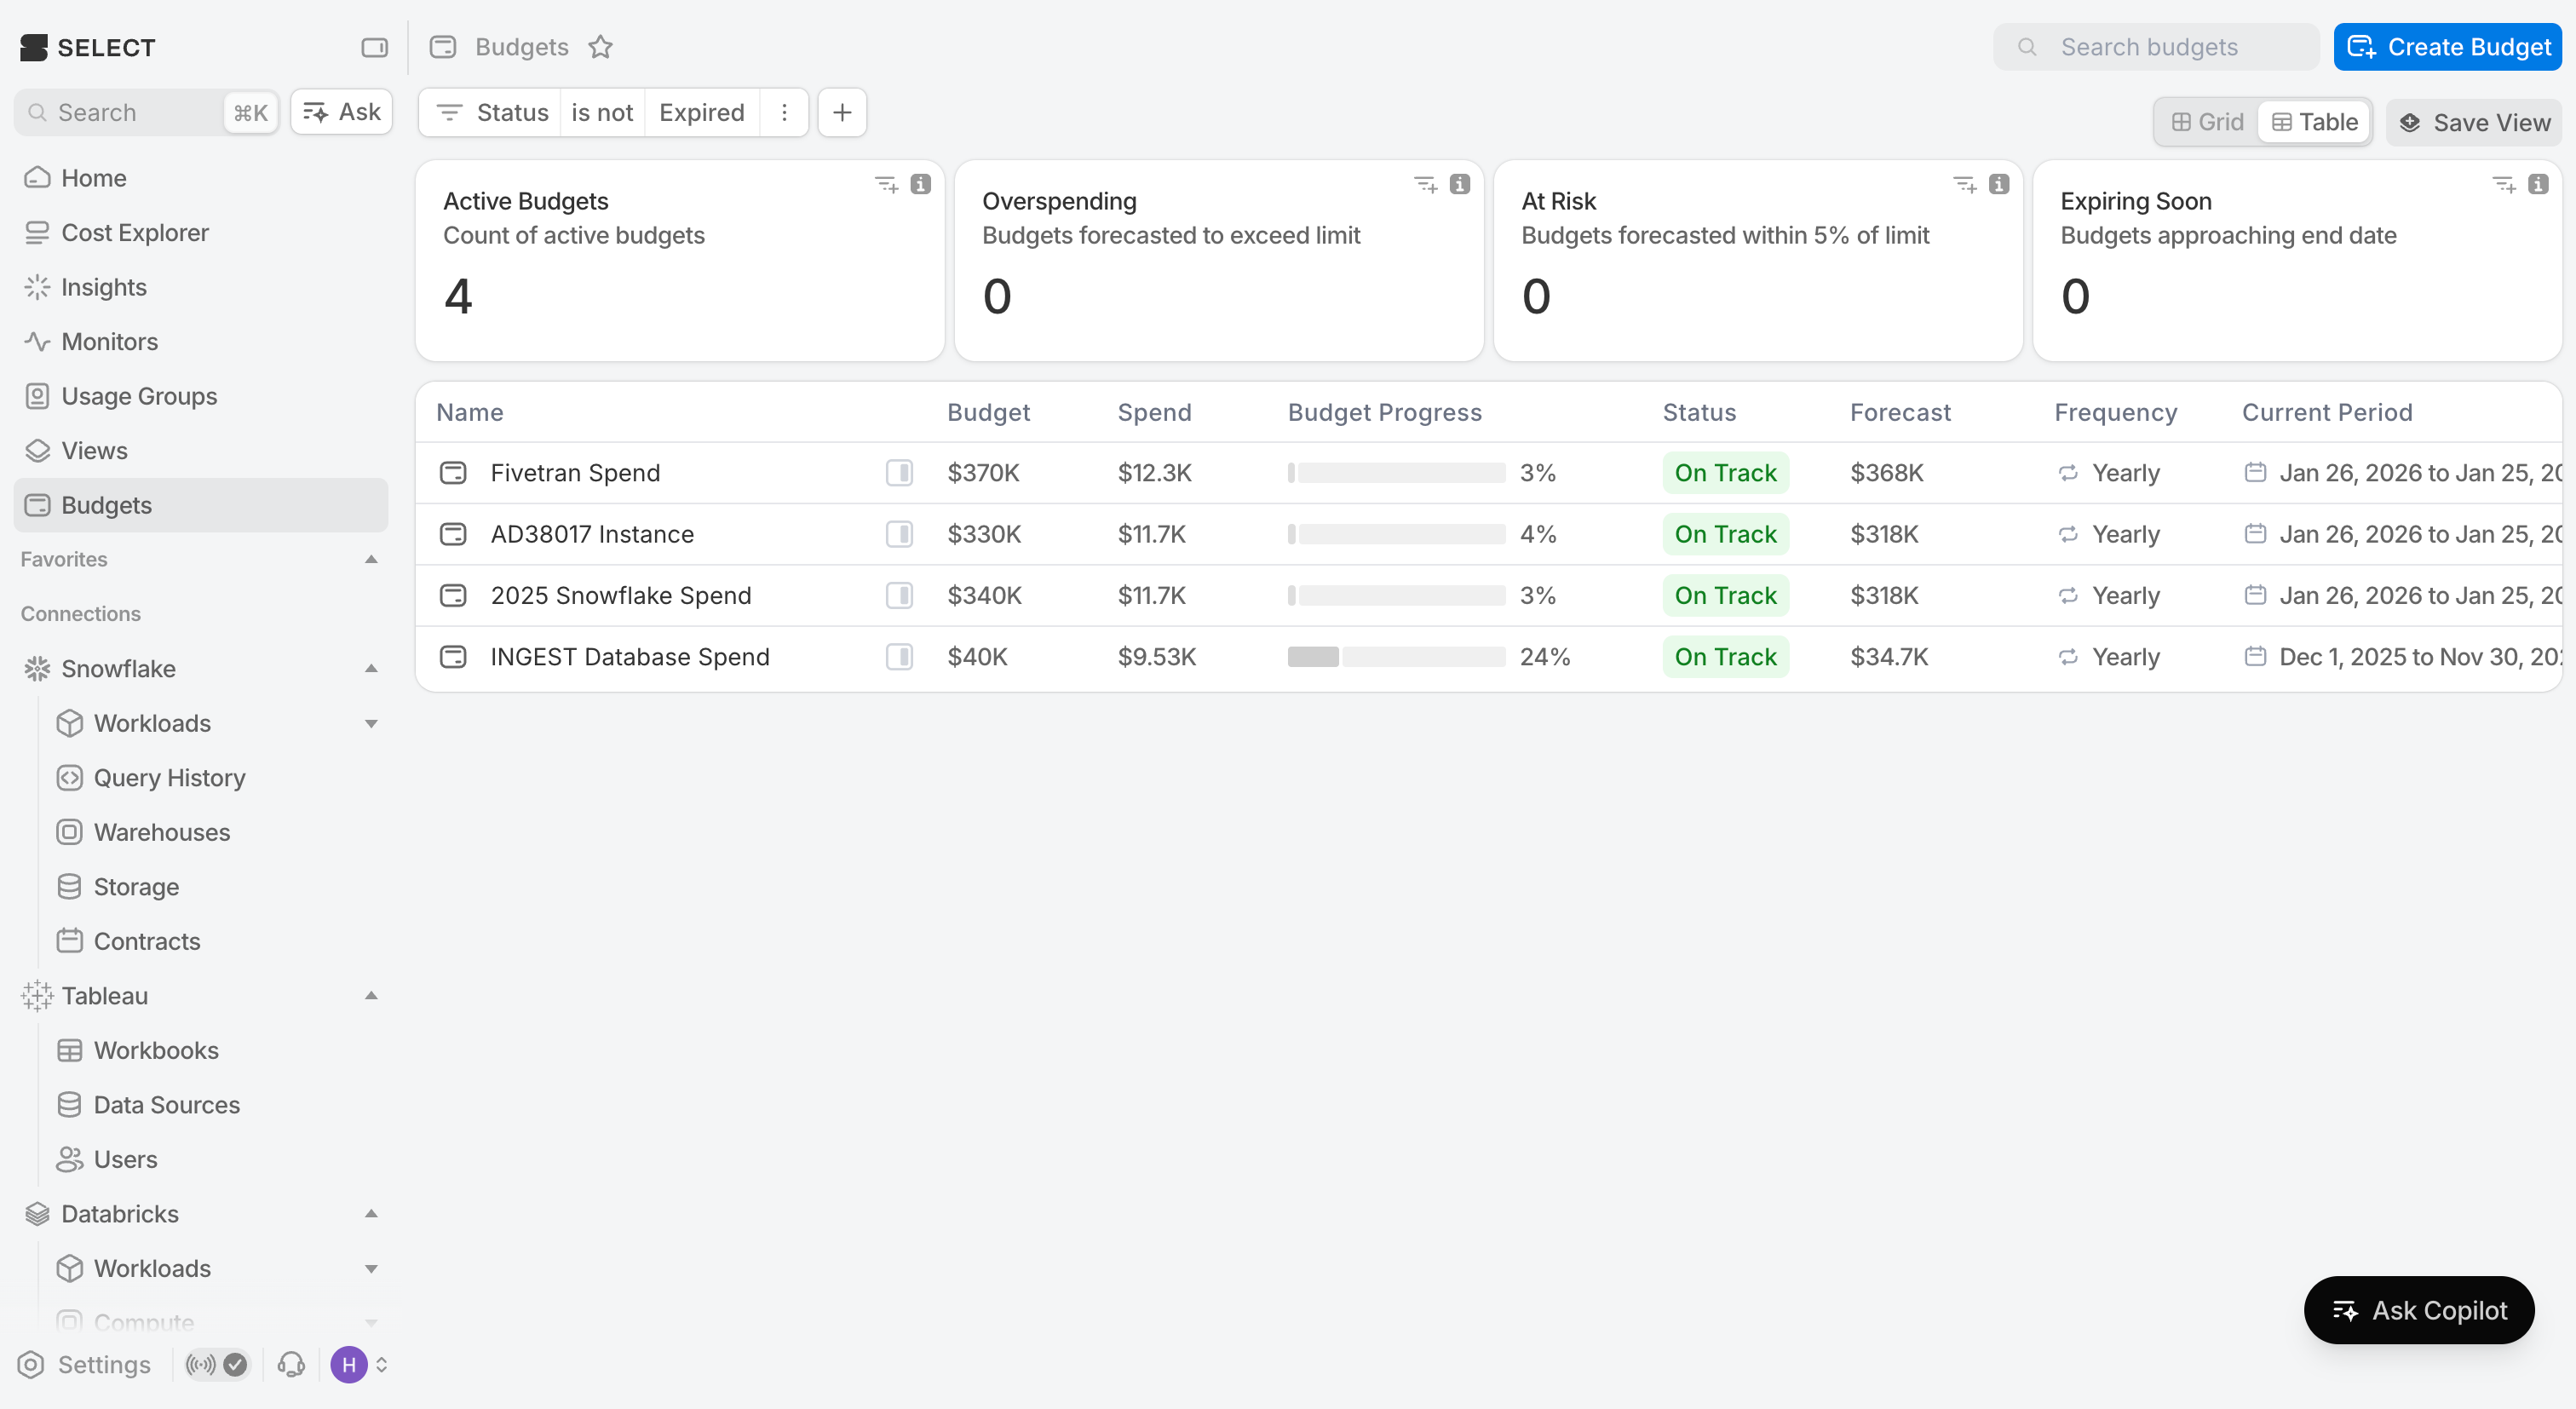Viewport: 2576px width, 1409px height.
Task: Add a new filter with the plus button
Action: click(842, 112)
